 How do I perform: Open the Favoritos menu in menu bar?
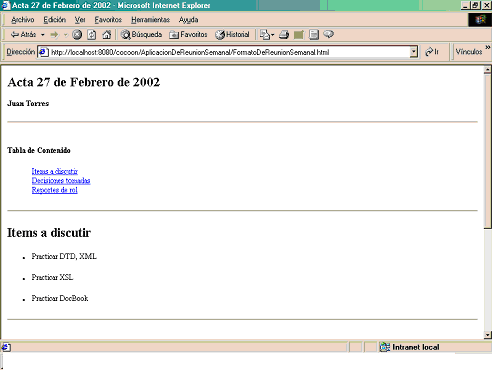108,20
